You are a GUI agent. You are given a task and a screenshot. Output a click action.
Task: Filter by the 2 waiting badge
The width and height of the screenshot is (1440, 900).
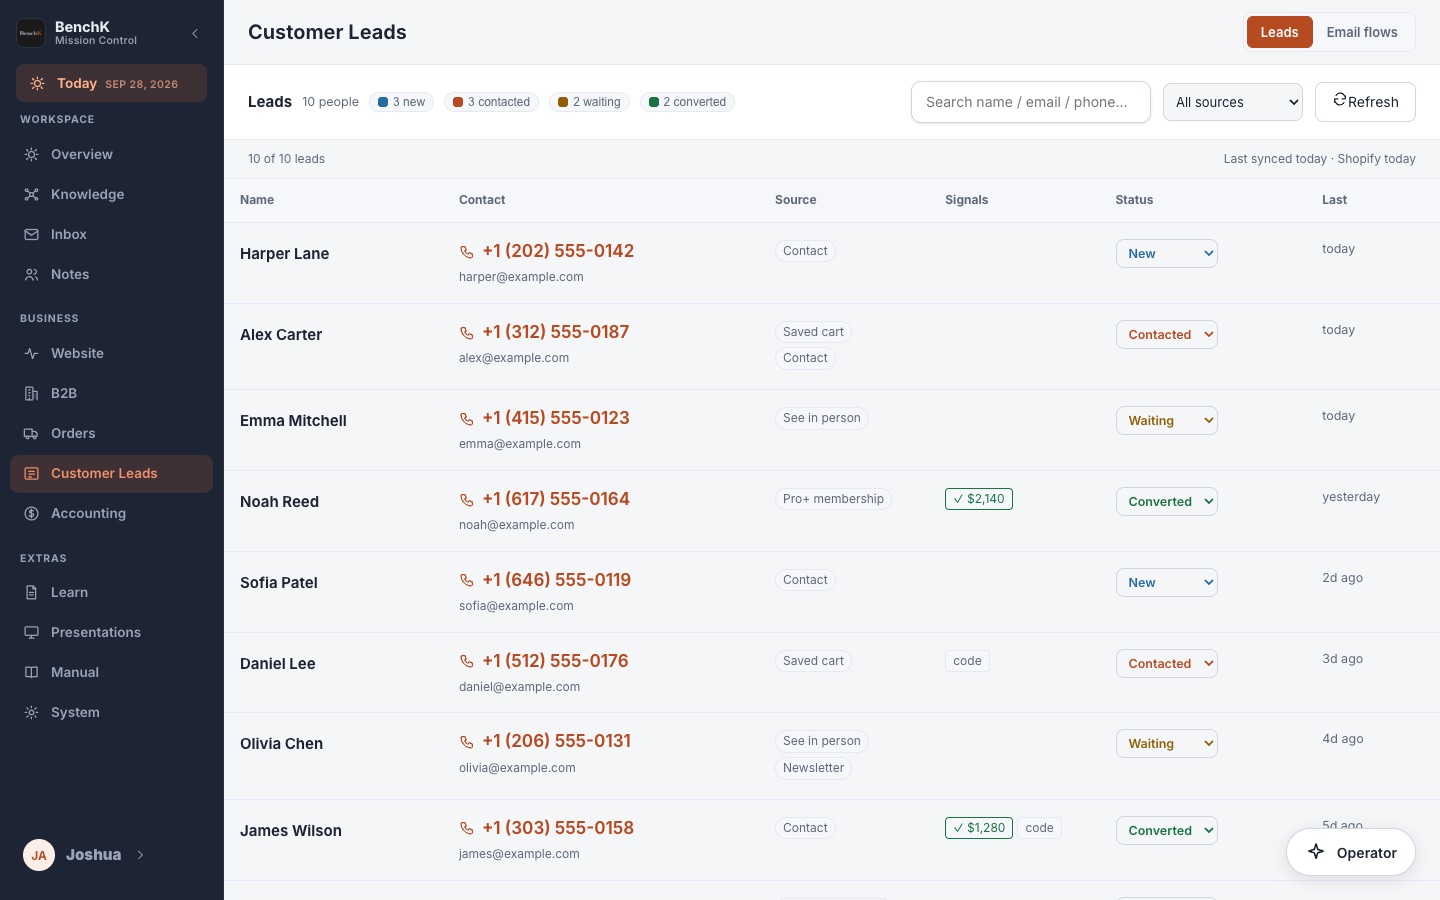[x=589, y=102]
